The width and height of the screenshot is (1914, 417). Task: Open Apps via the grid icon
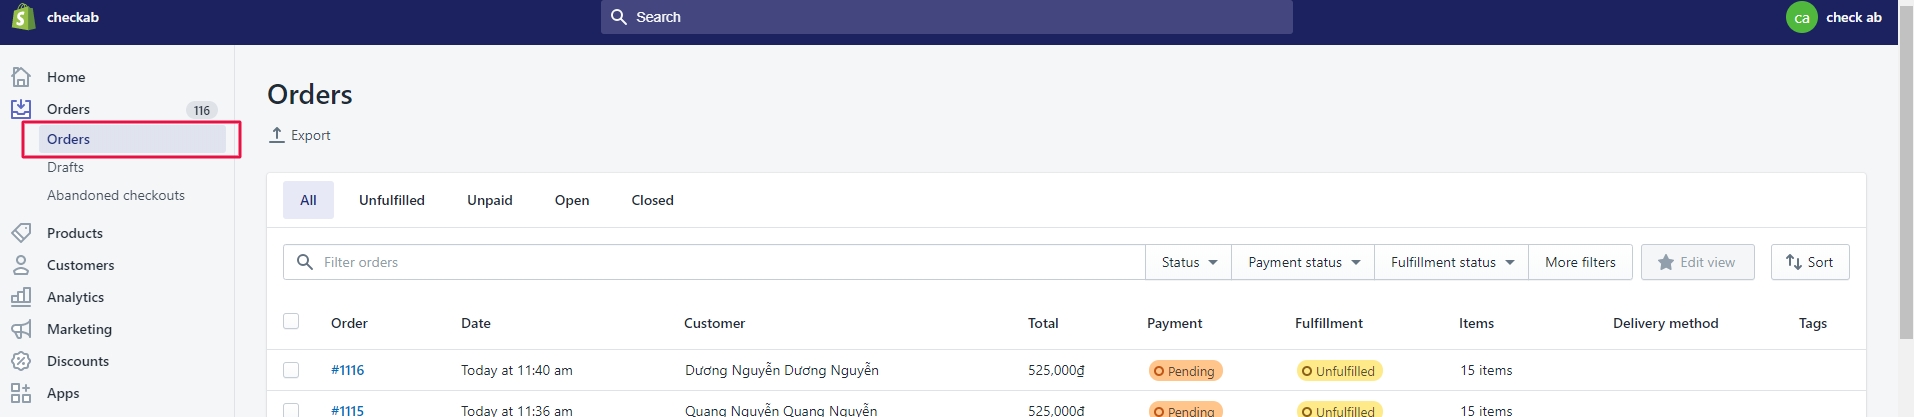tap(21, 393)
